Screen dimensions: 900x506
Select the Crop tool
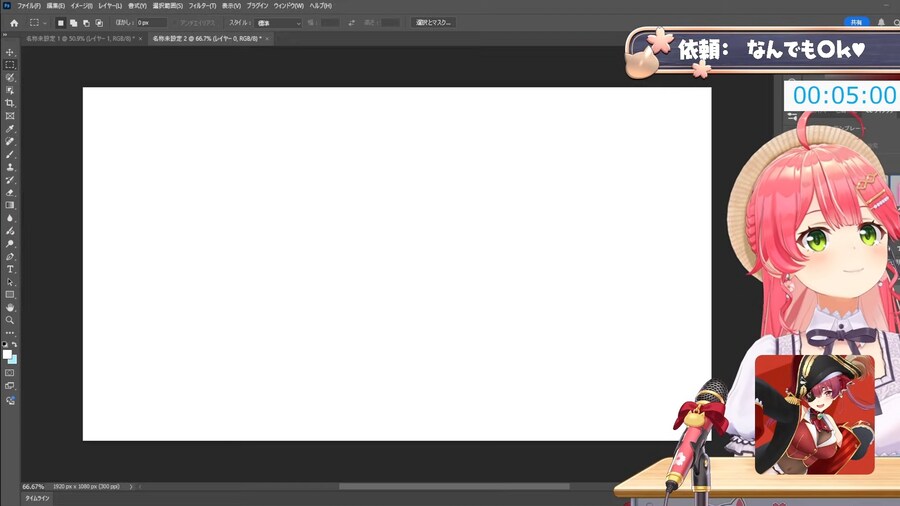coord(10,103)
